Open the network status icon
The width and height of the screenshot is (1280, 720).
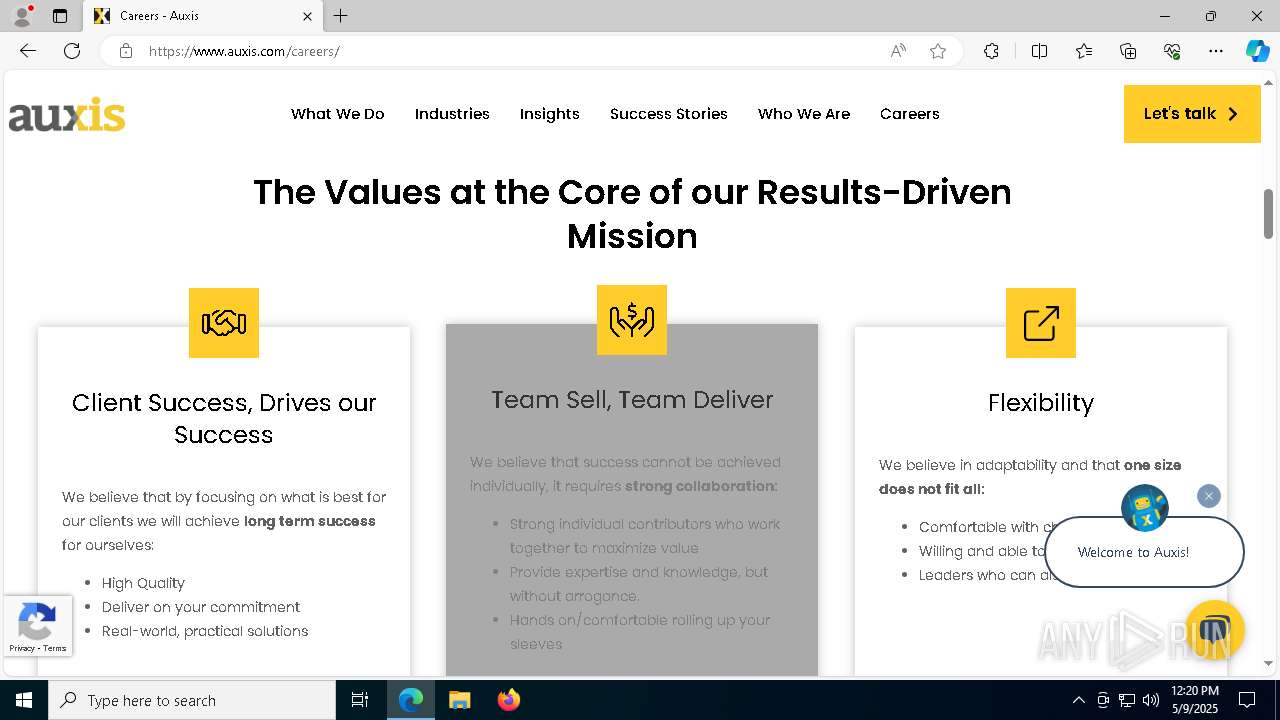(1127, 700)
